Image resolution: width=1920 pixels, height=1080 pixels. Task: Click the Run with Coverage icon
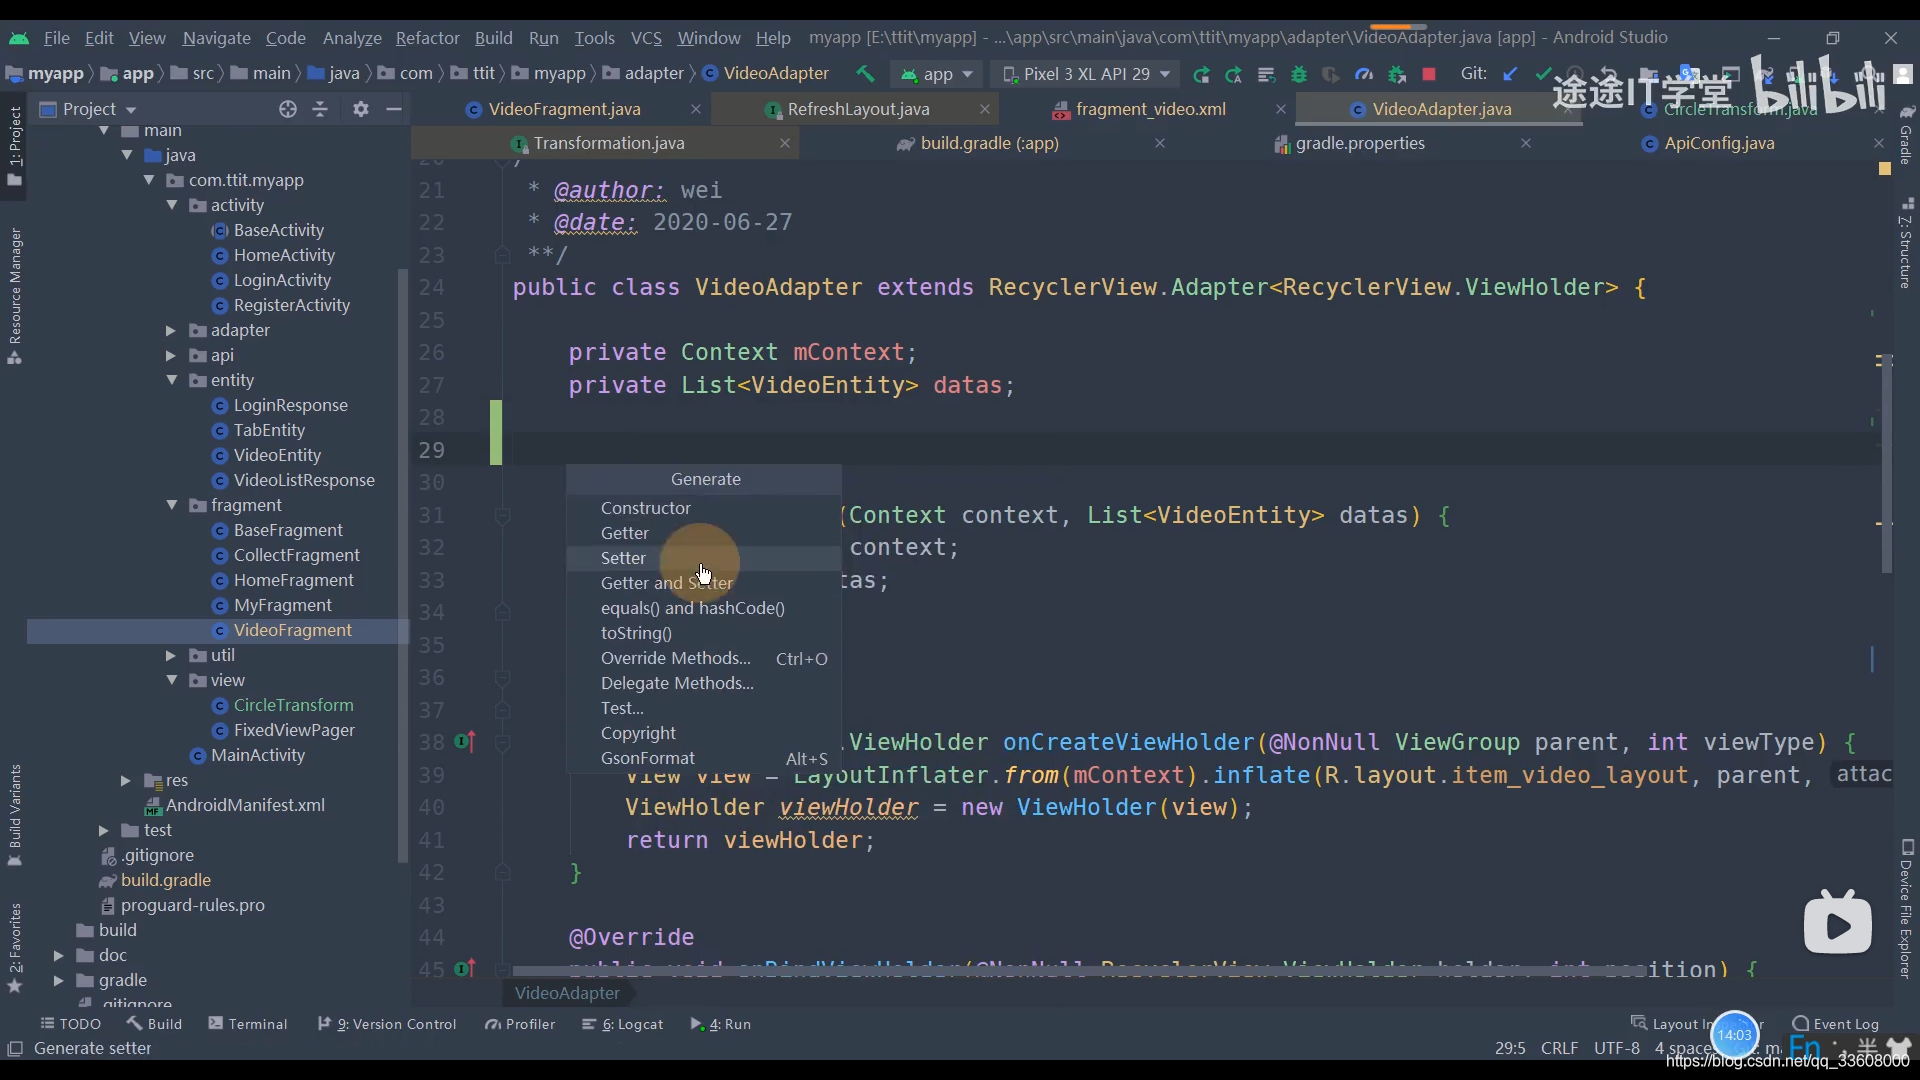1331,74
